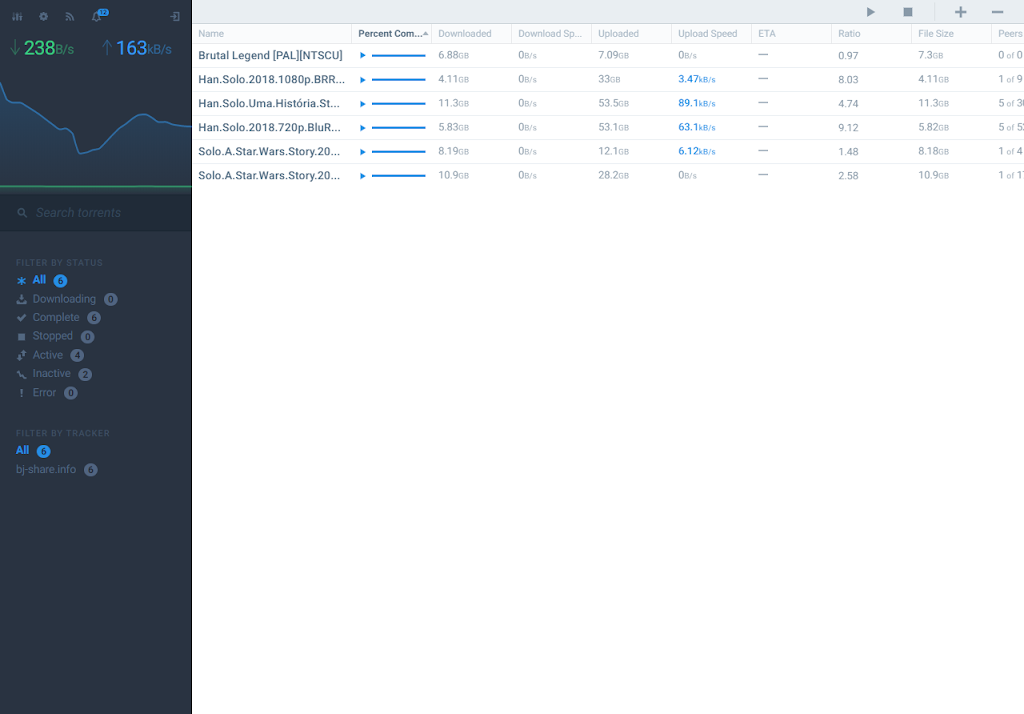The height and width of the screenshot is (714, 1024).
Task: Sort by the Percent Complete column header
Action: click(391, 34)
